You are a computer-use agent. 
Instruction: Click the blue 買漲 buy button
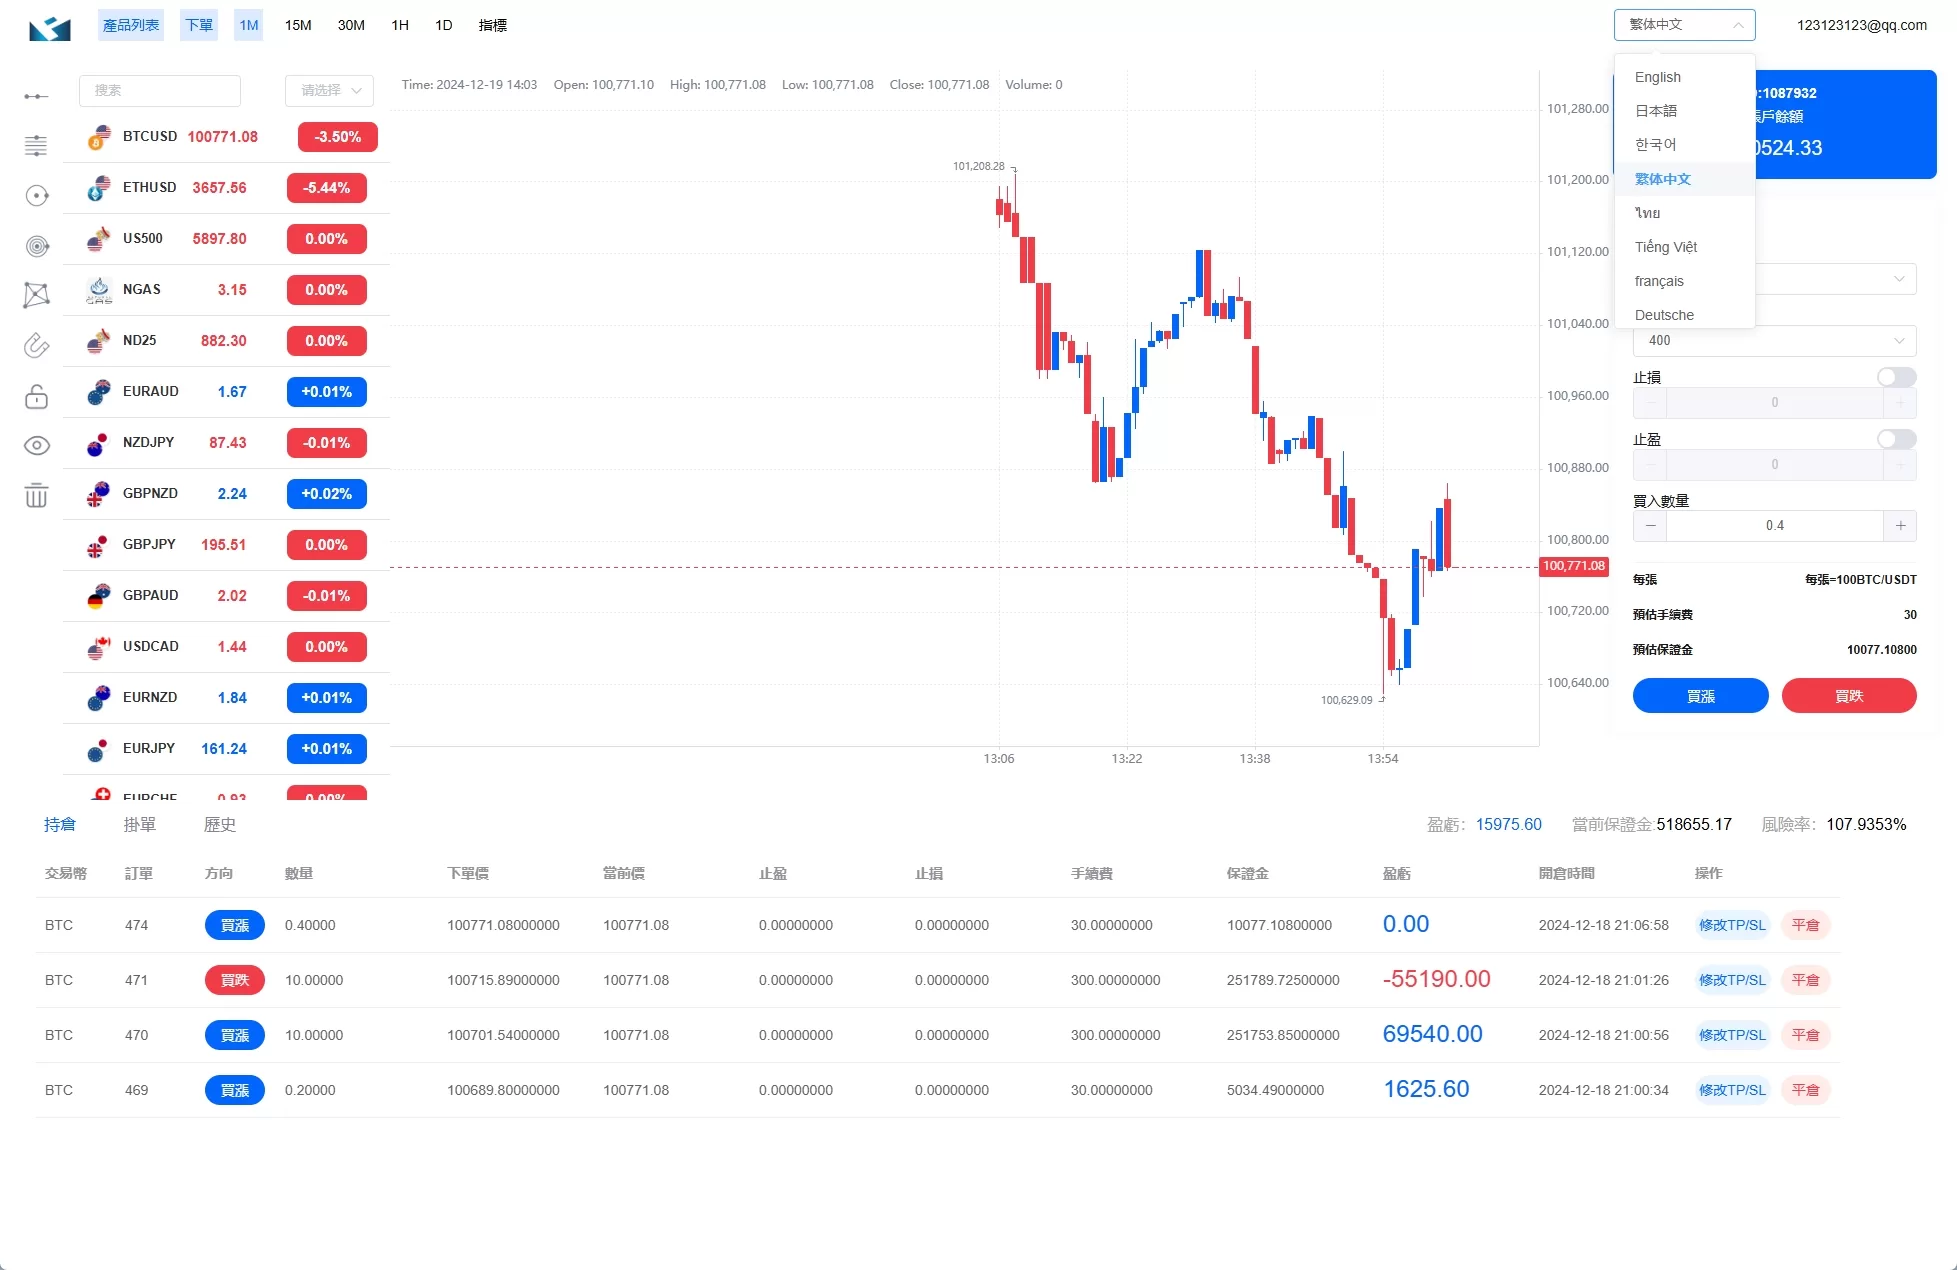point(1700,696)
